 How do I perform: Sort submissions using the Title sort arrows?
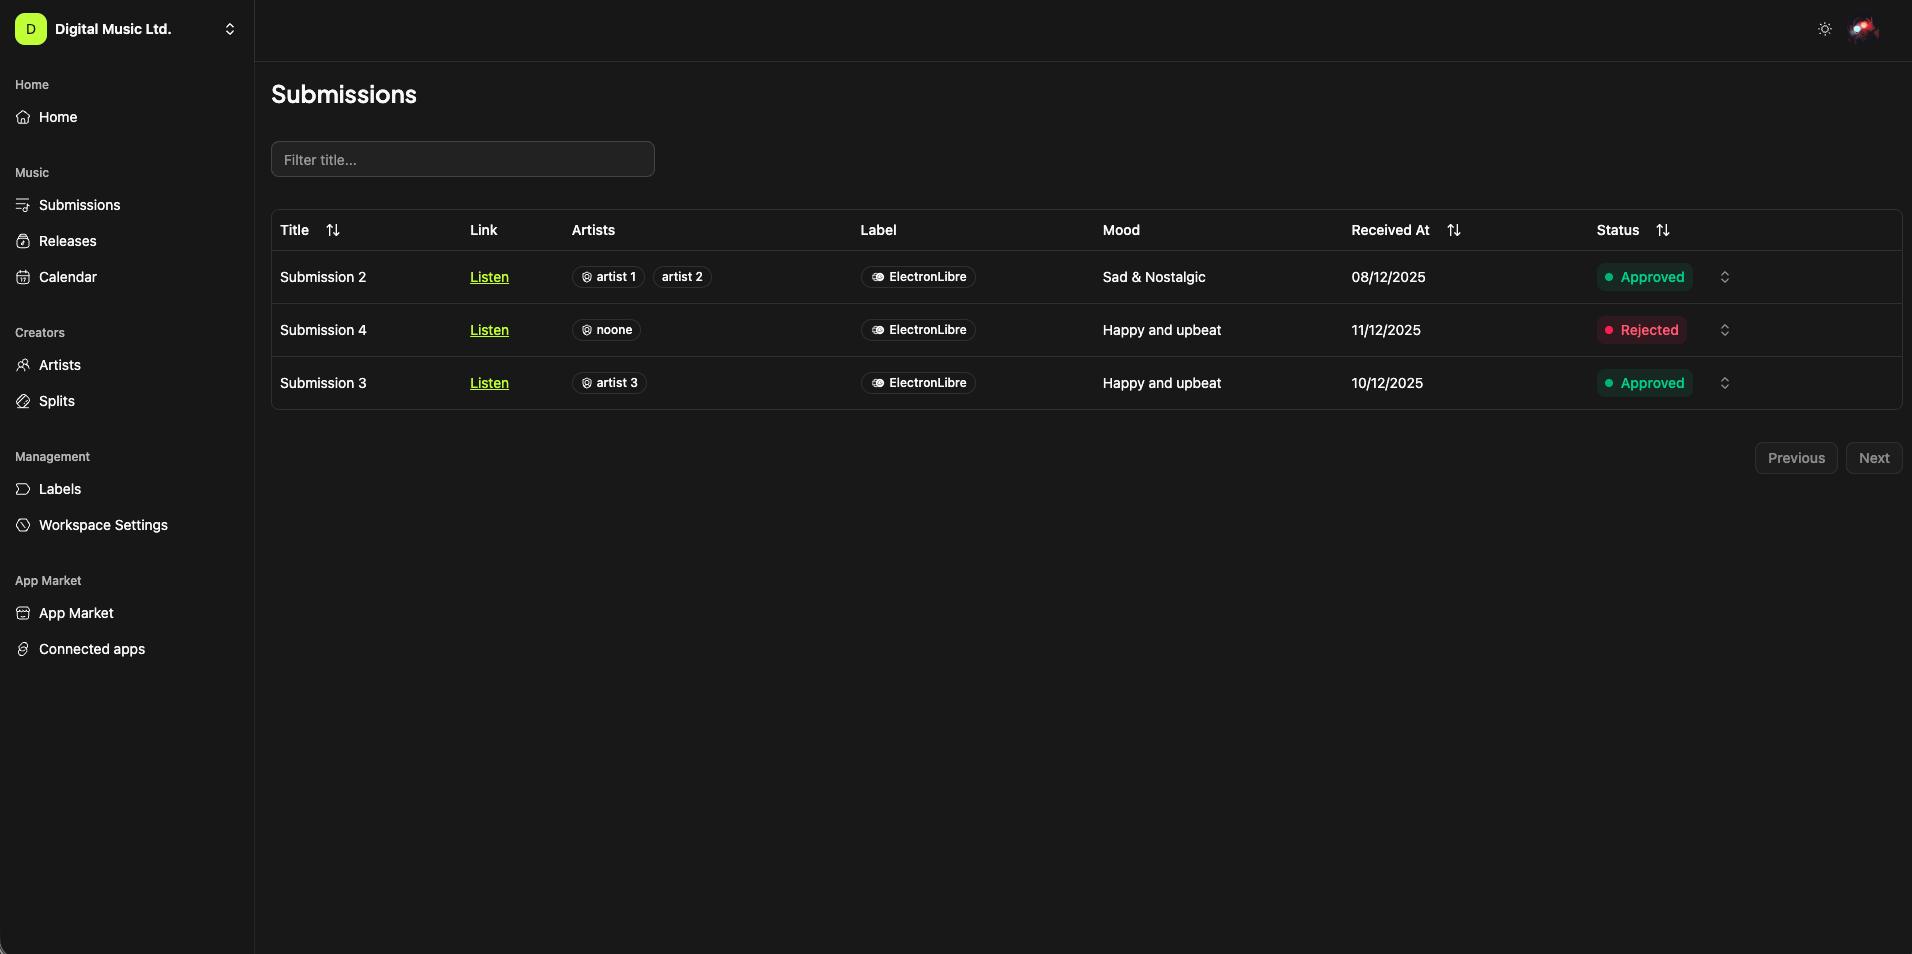click(x=333, y=230)
